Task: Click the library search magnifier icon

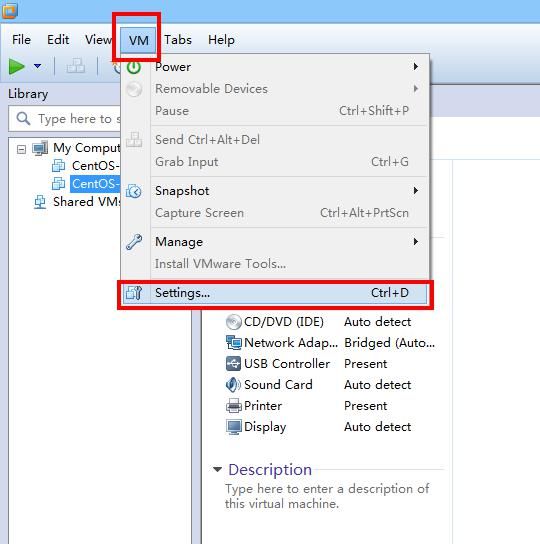Action: pos(23,119)
